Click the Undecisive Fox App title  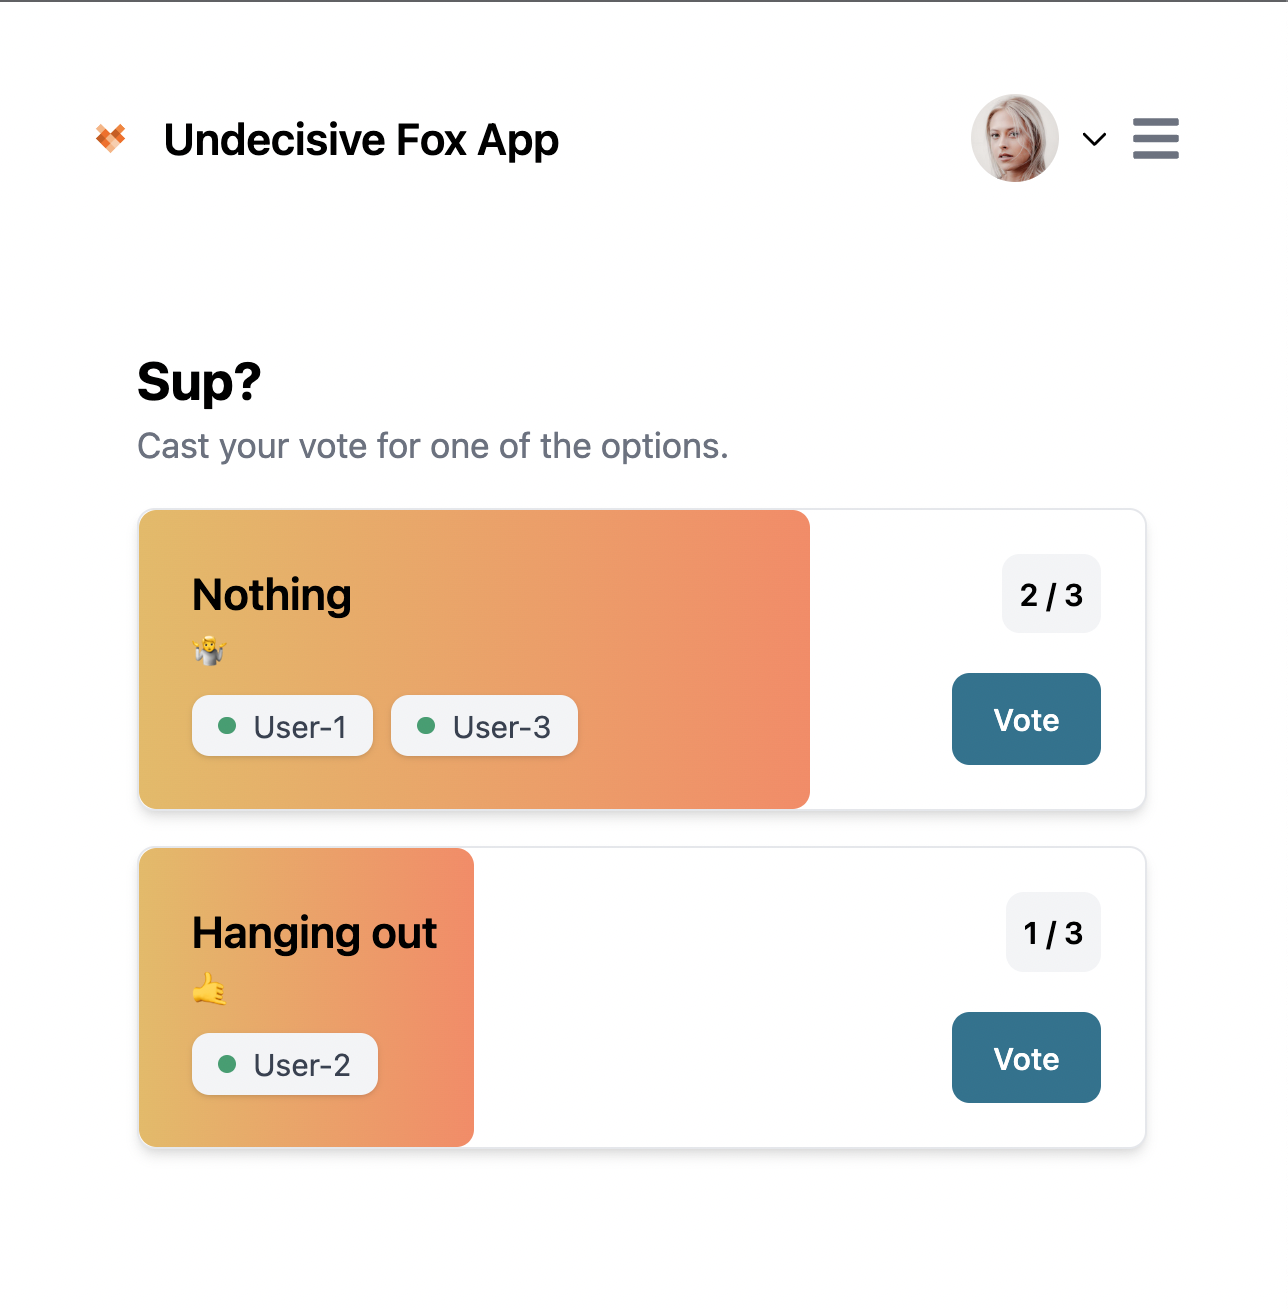[x=361, y=140]
